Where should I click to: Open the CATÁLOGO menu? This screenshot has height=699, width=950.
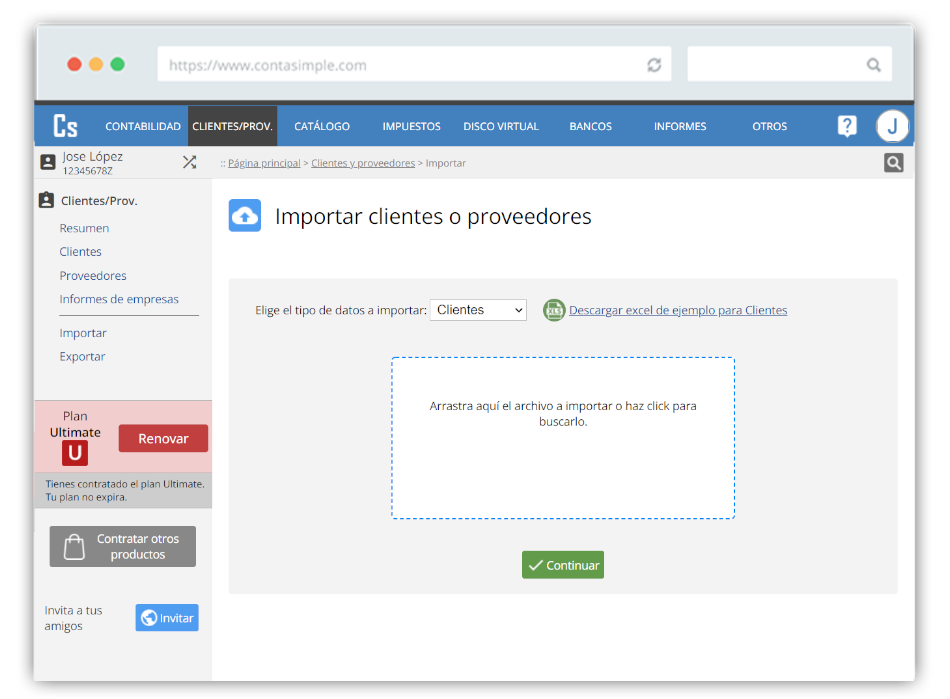(x=322, y=126)
